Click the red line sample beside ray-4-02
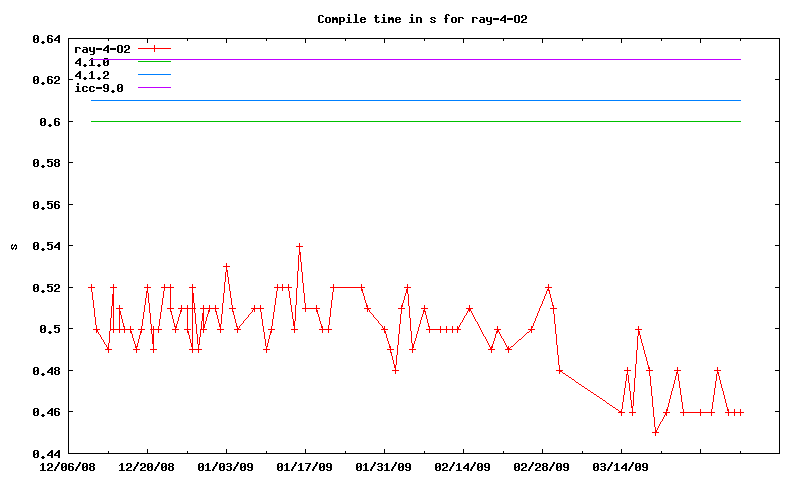The width and height of the screenshot is (800, 480). click(x=155, y=48)
